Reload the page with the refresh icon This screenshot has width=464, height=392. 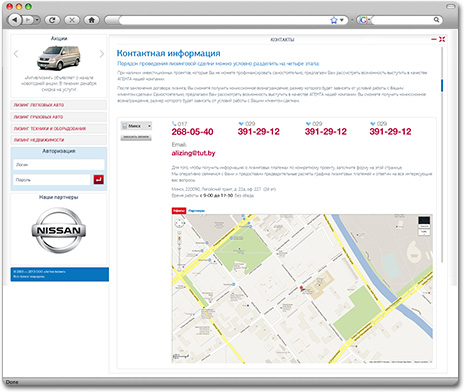[x=52, y=20]
